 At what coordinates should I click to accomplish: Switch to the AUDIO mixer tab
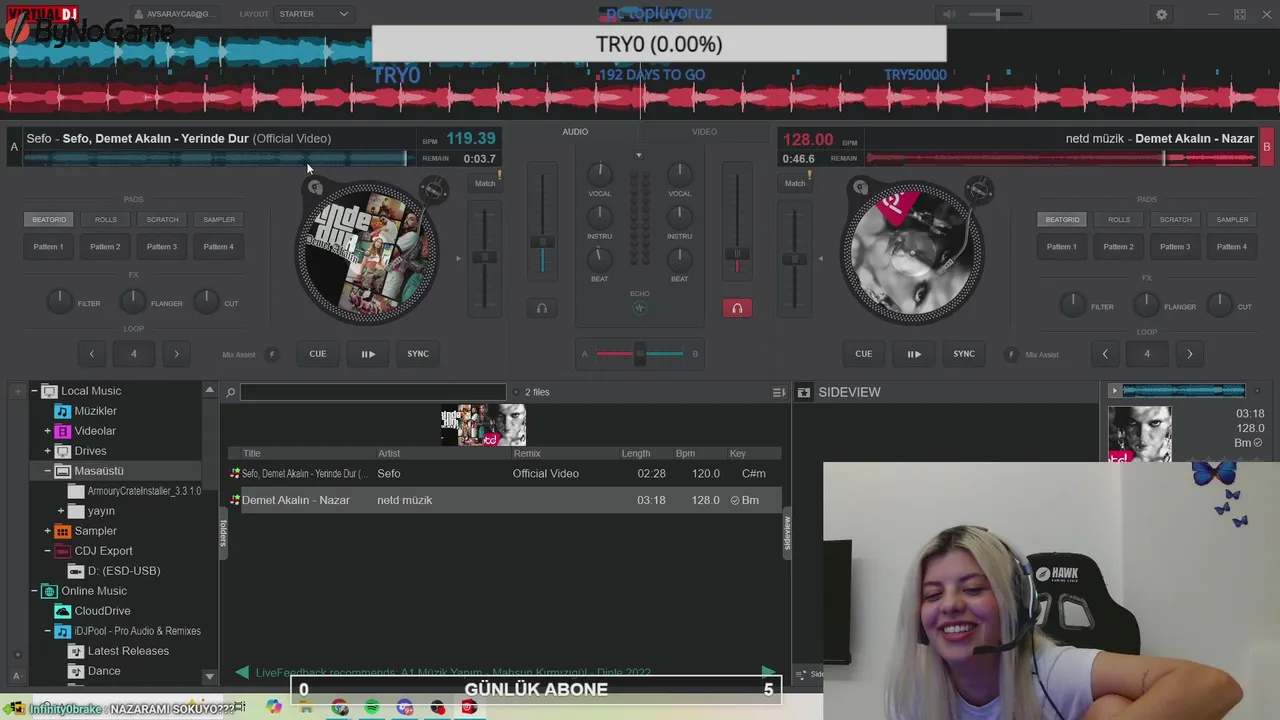tap(575, 132)
